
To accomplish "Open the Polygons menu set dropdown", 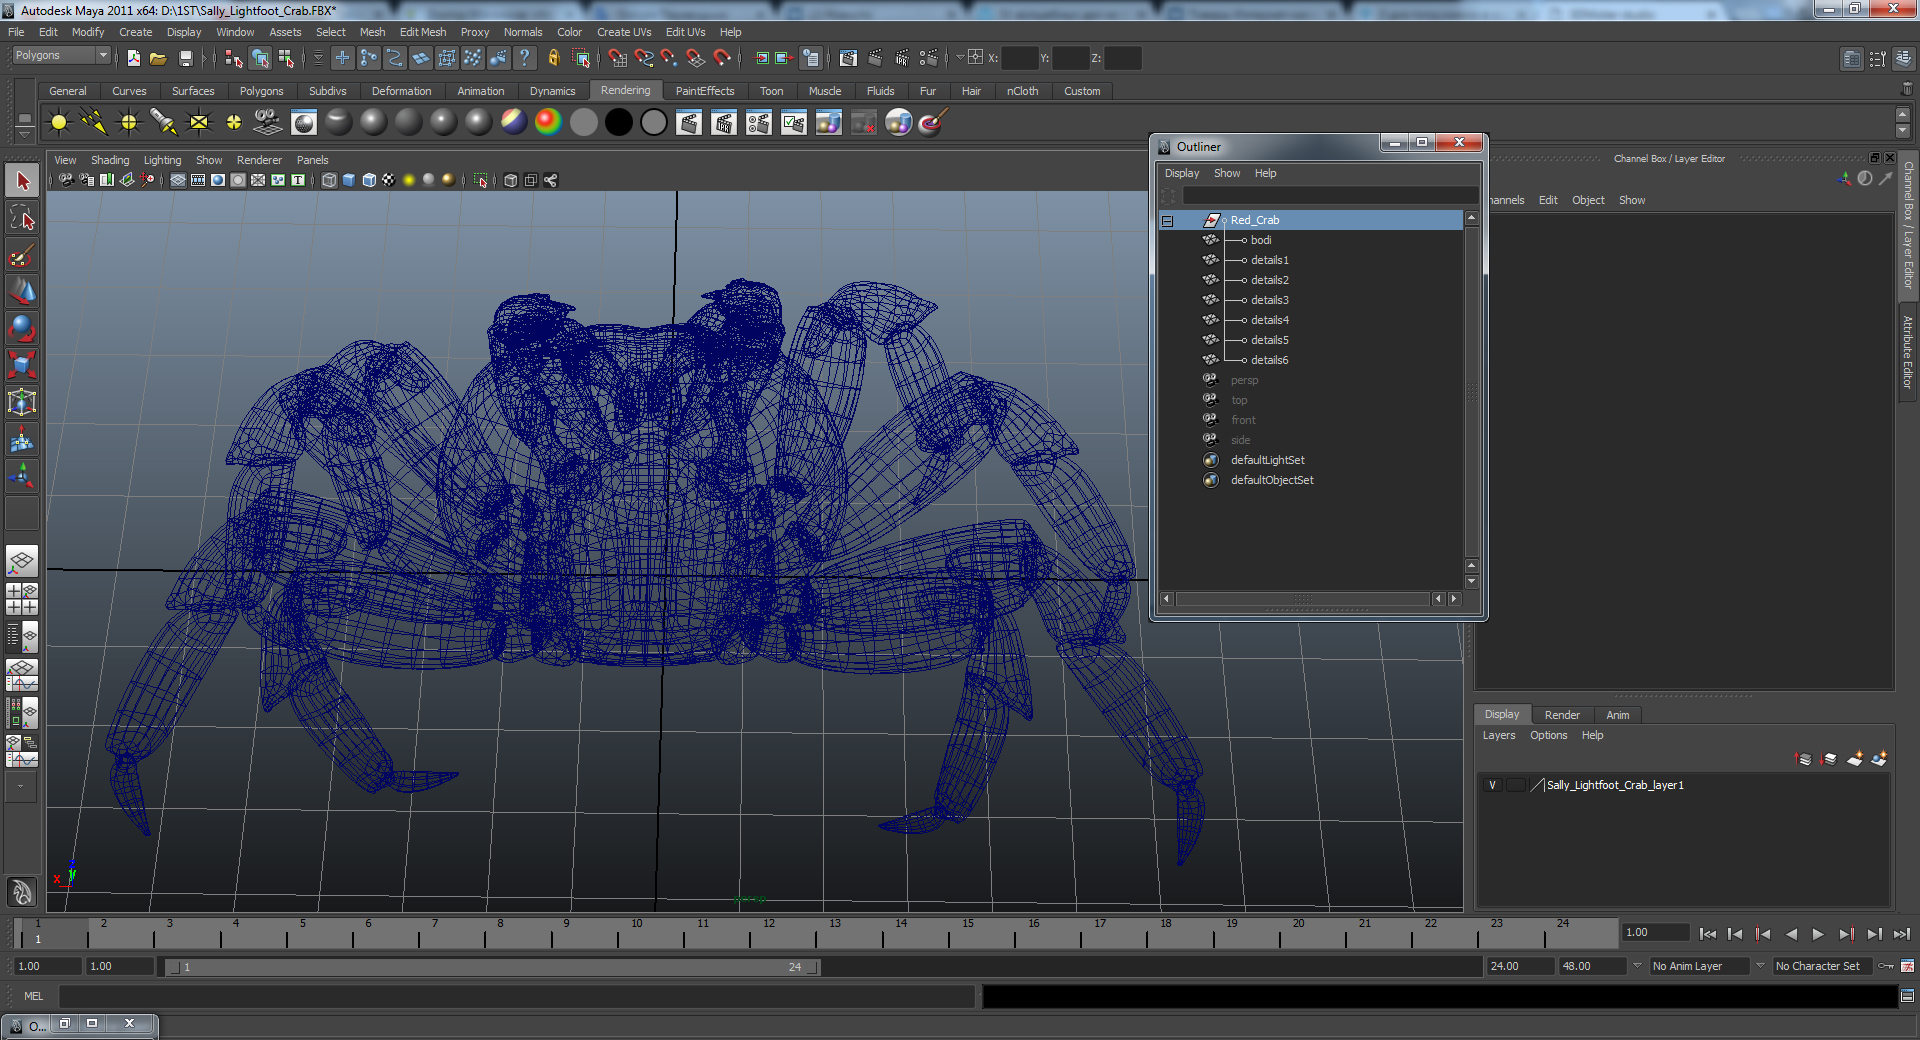I will point(60,56).
